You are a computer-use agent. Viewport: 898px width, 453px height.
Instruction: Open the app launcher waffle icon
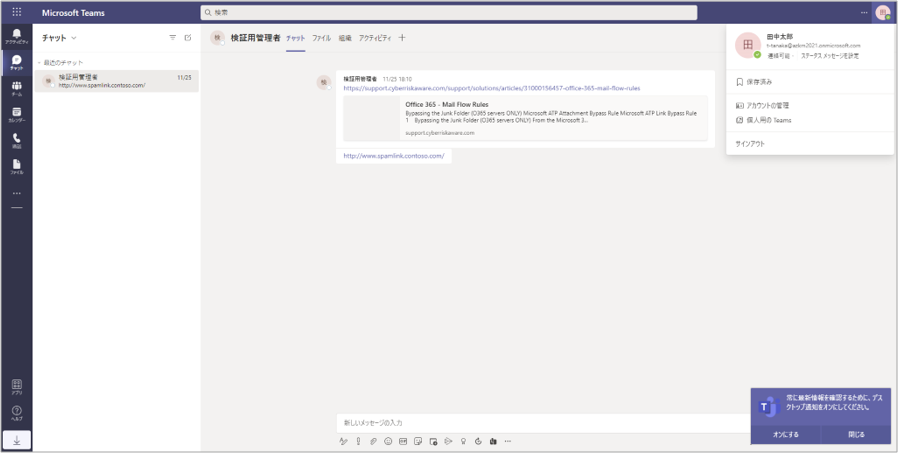[x=17, y=12]
